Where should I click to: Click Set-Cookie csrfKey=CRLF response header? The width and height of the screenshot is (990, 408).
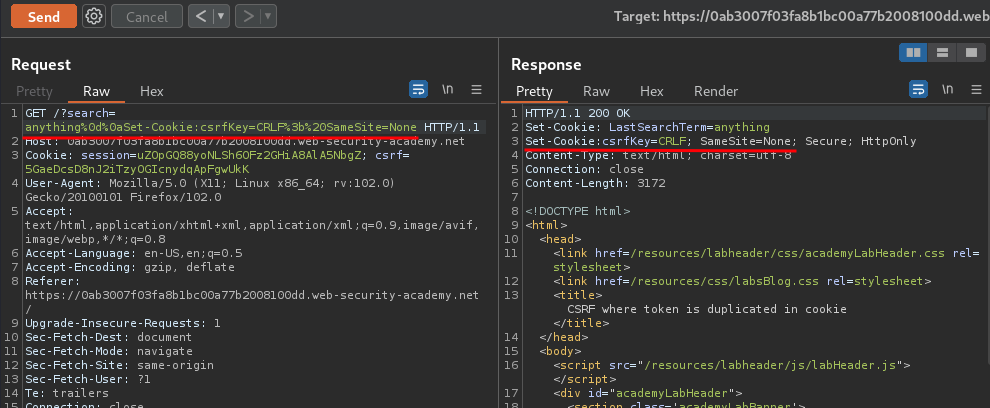[x=720, y=141]
